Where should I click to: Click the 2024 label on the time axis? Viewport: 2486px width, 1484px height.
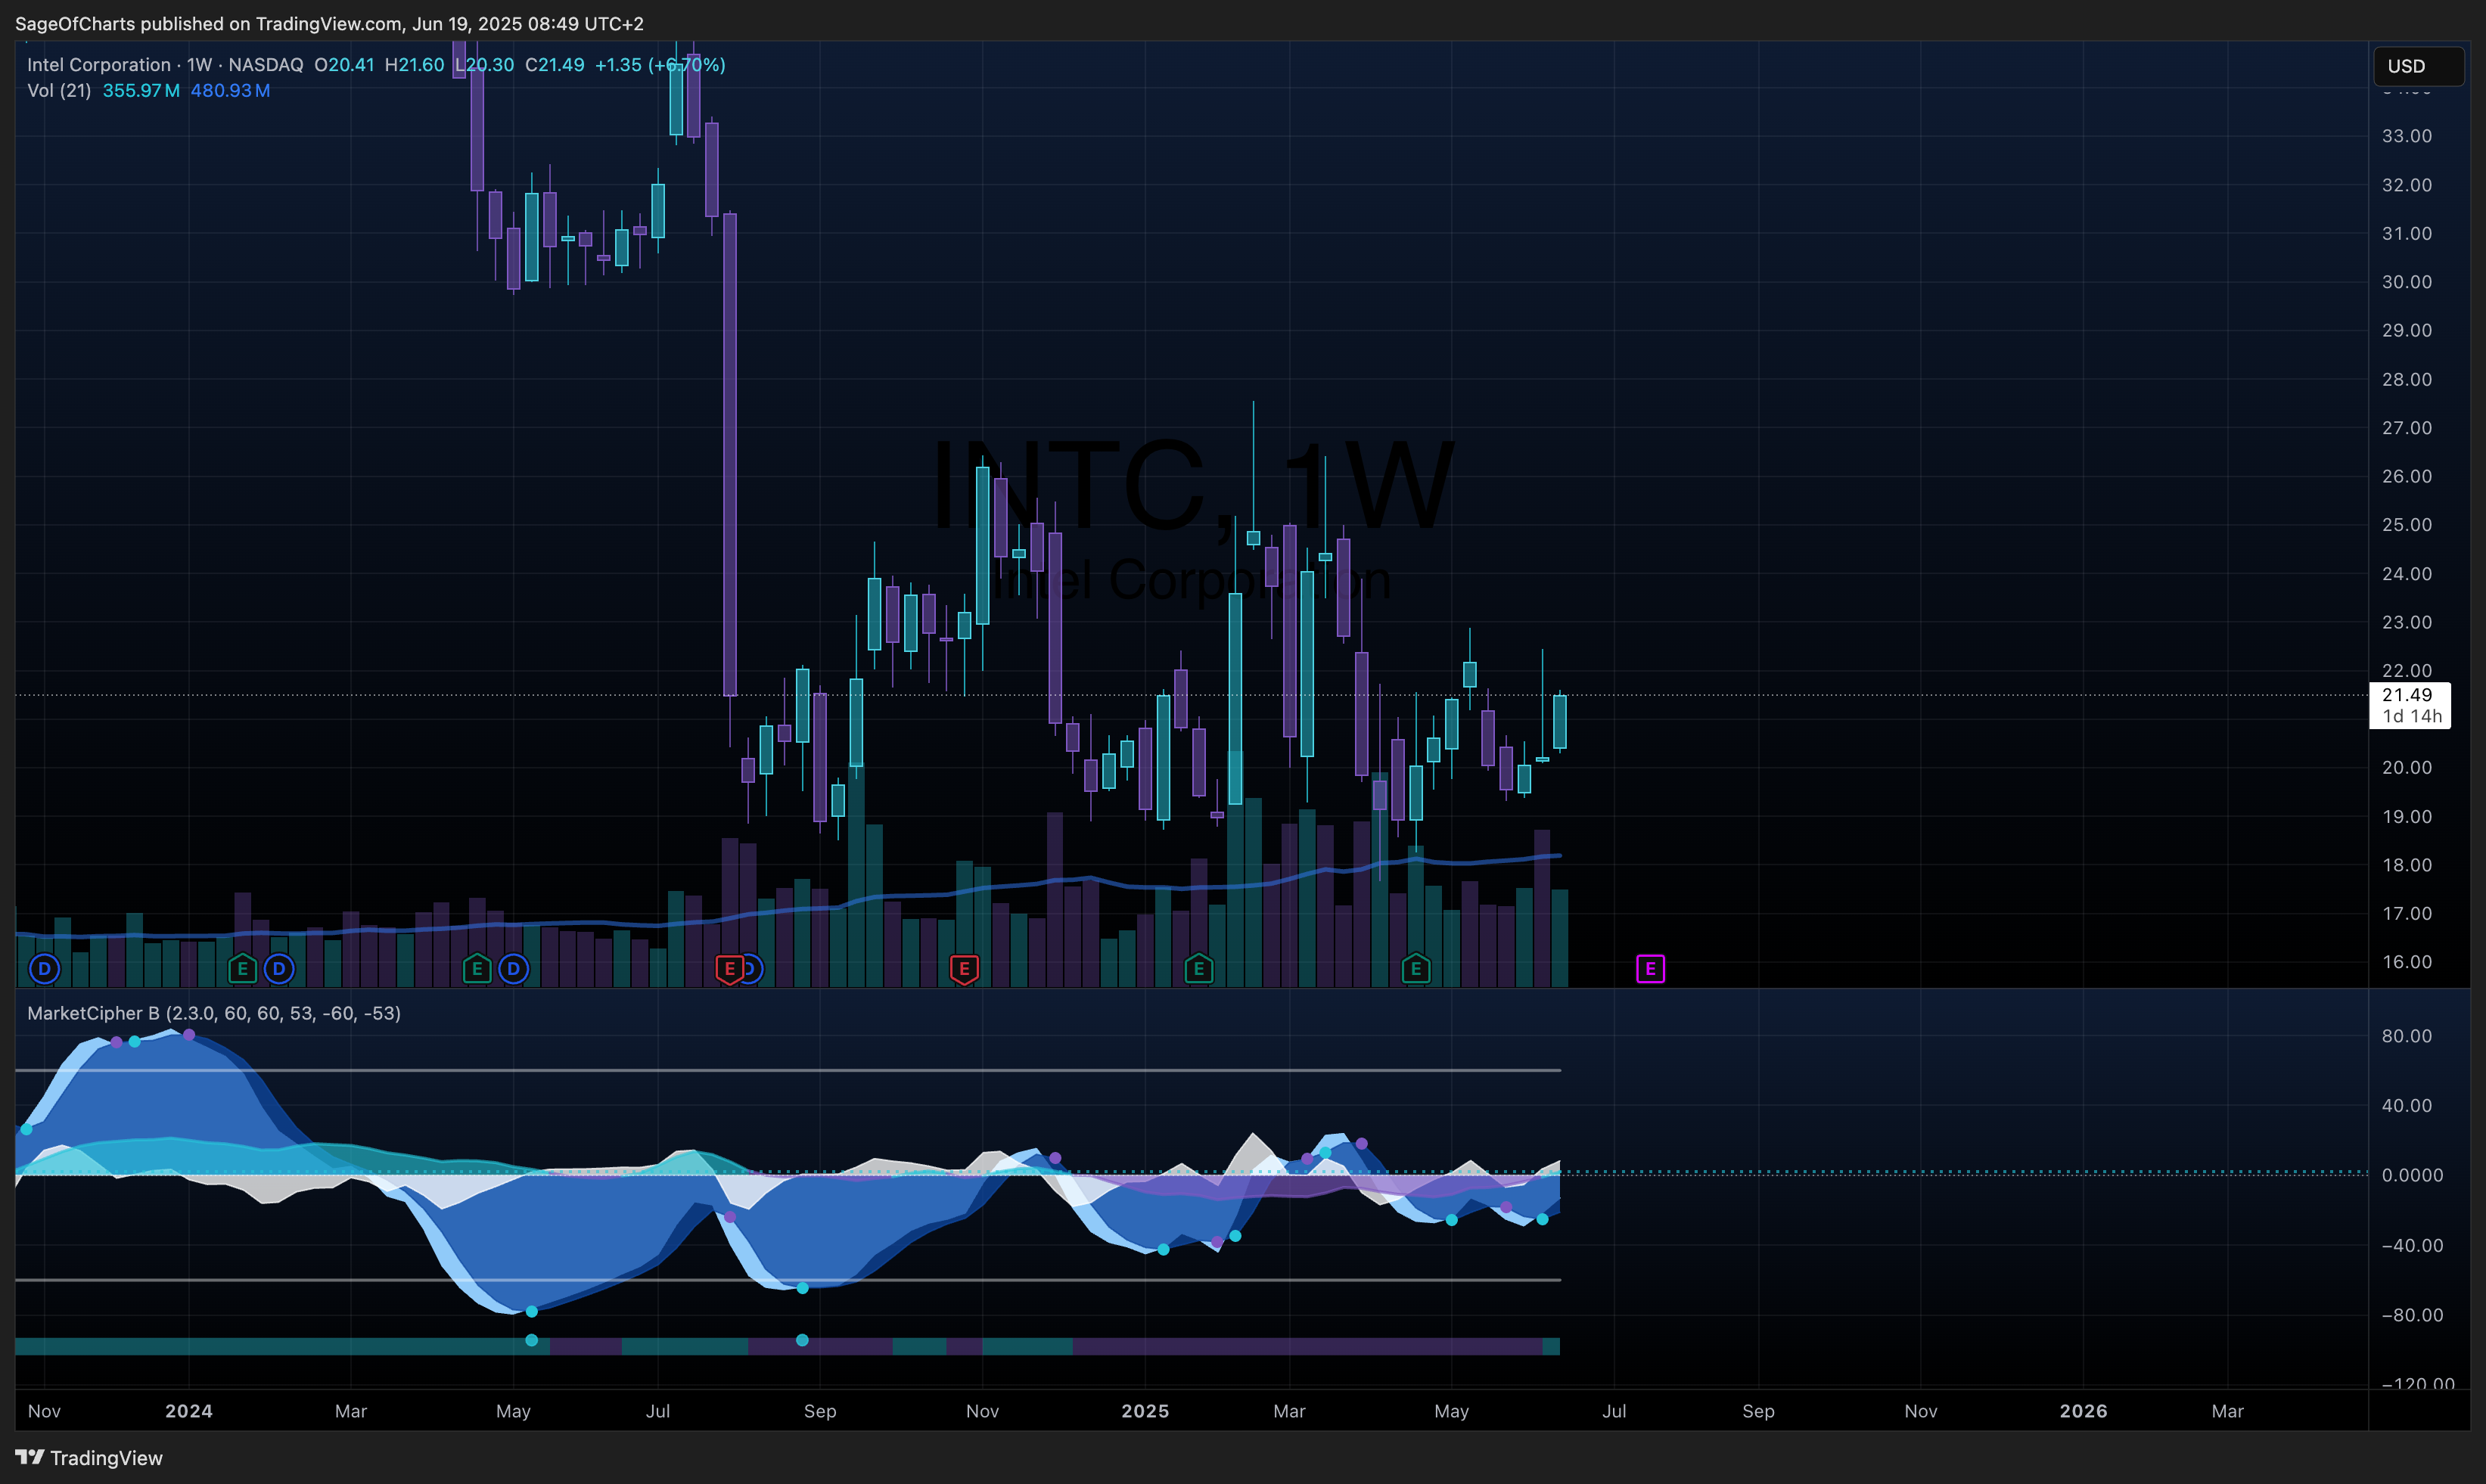189,1411
